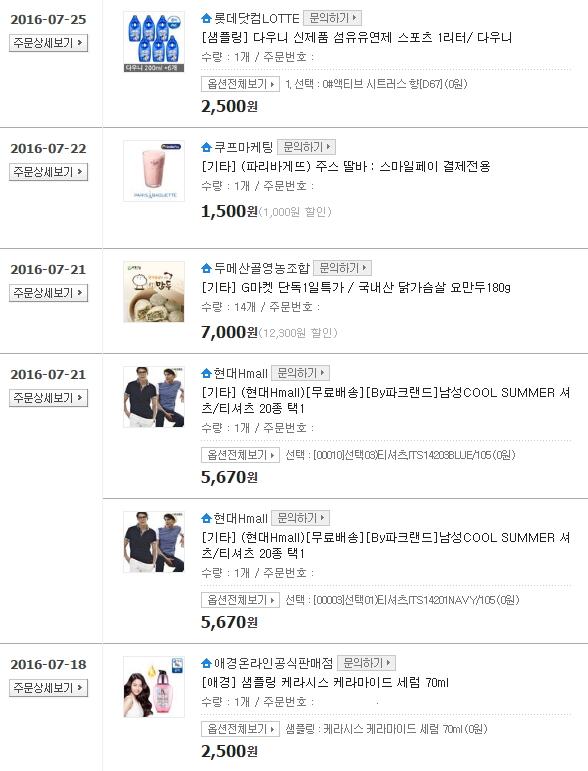Screen dimensions: 588x771
Task: Click home icon next to 롯데닷컴LOTTE seller
Action: (206, 19)
